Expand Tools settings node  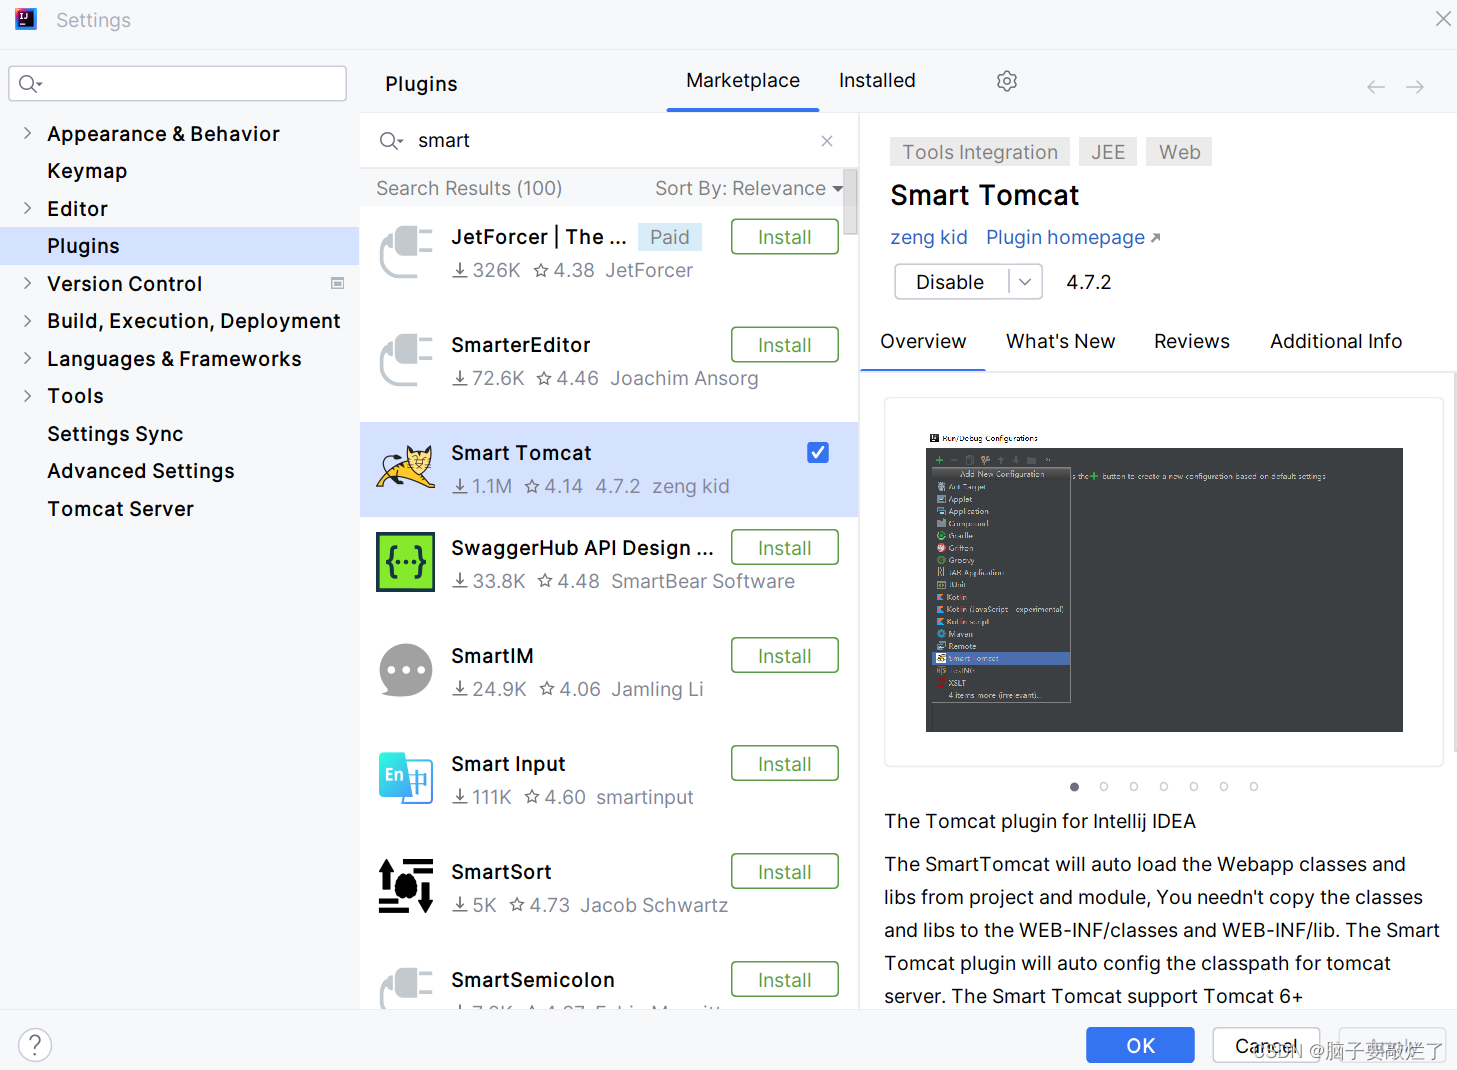[x=27, y=395]
